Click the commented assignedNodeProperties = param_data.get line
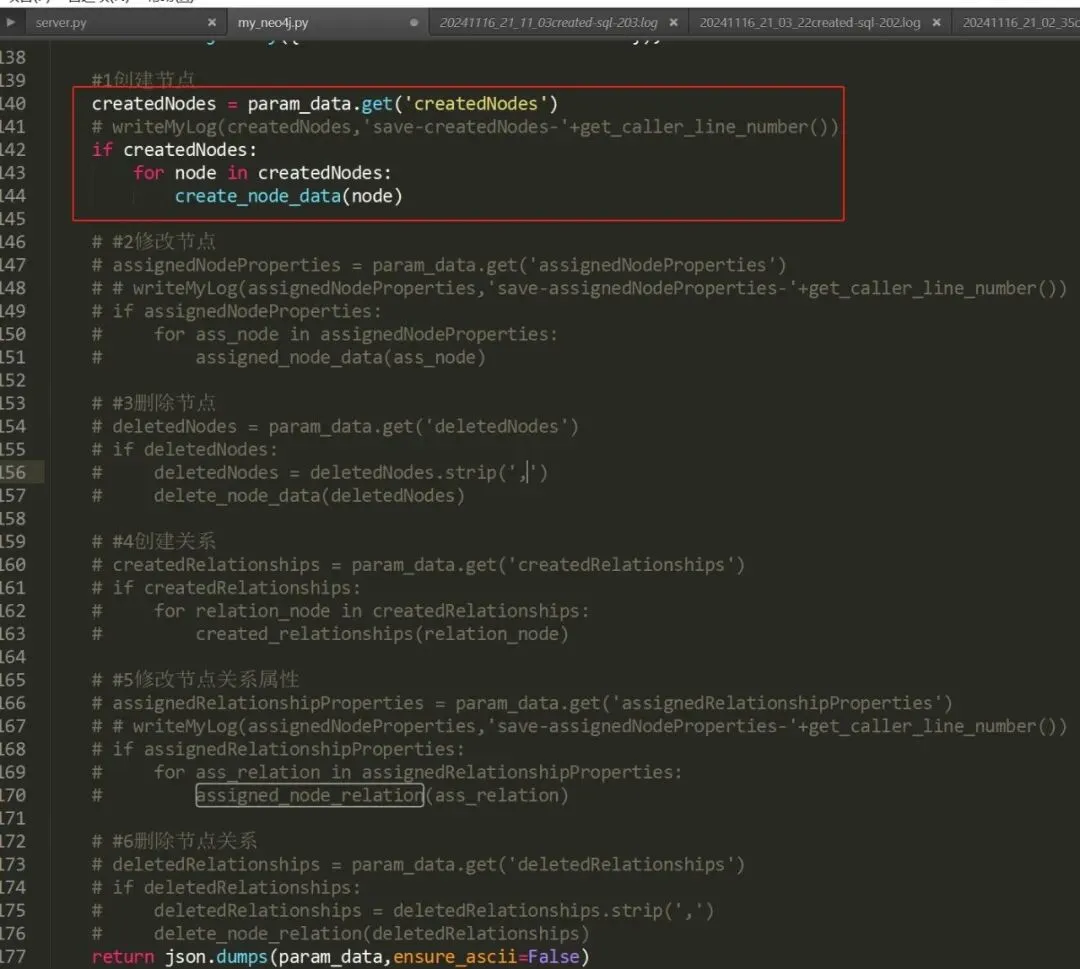Image resolution: width=1080 pixels, height=969 pixels. 439,265
